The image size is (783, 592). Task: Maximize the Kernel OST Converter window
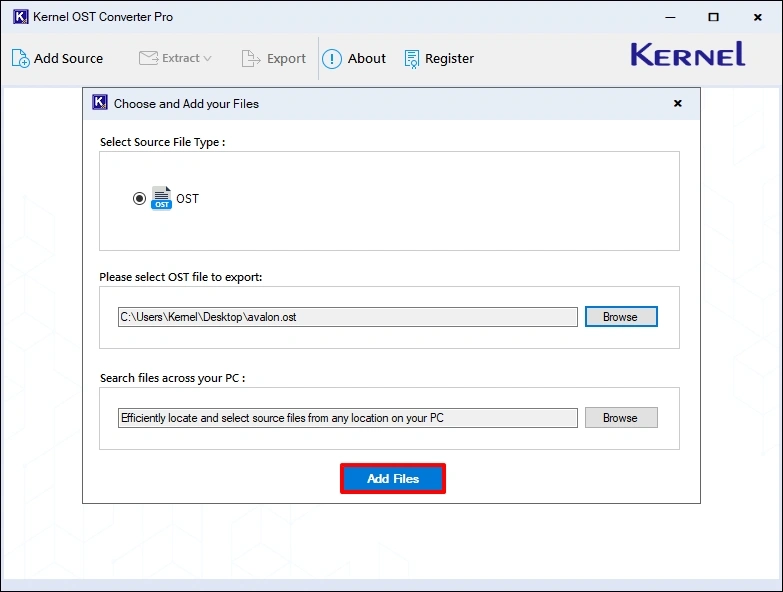tap(713, 17)
